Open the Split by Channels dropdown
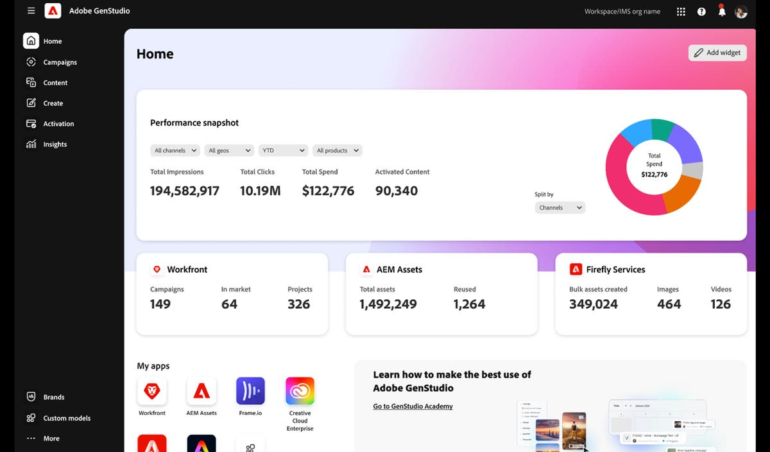This screenshot has height=452, width=770. click(560, 207)
